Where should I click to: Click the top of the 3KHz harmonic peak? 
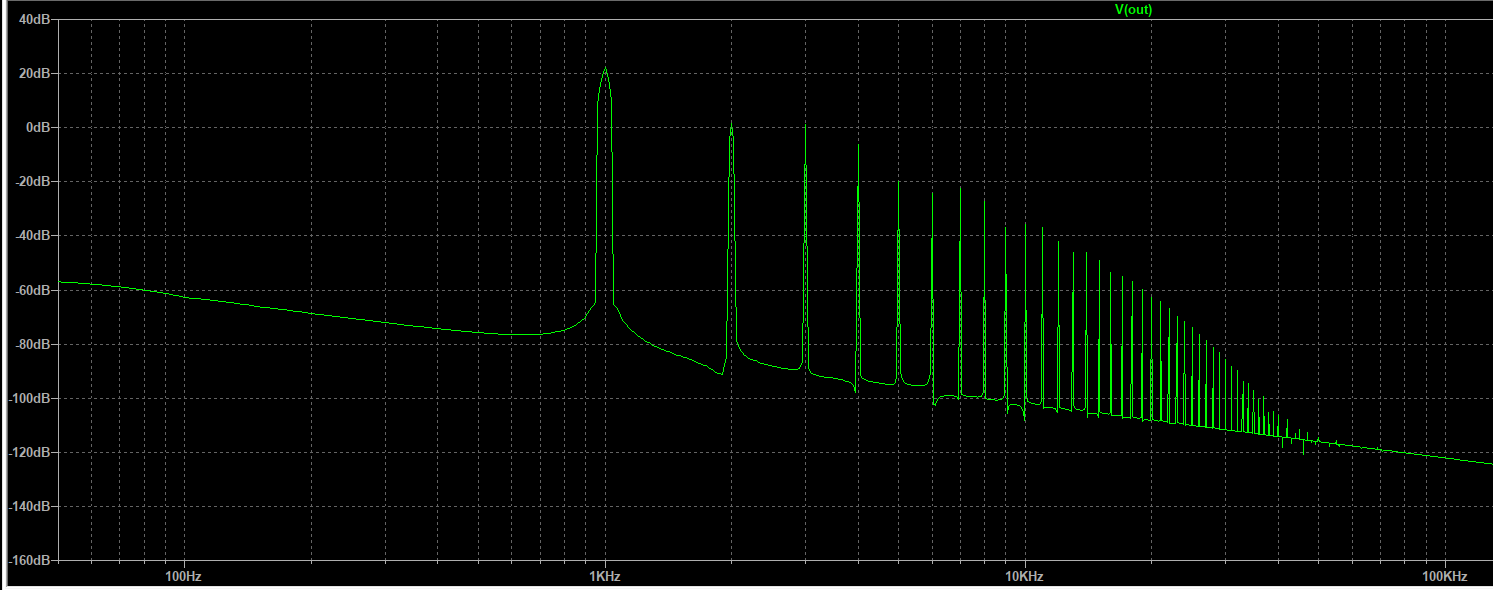(805, 124)
